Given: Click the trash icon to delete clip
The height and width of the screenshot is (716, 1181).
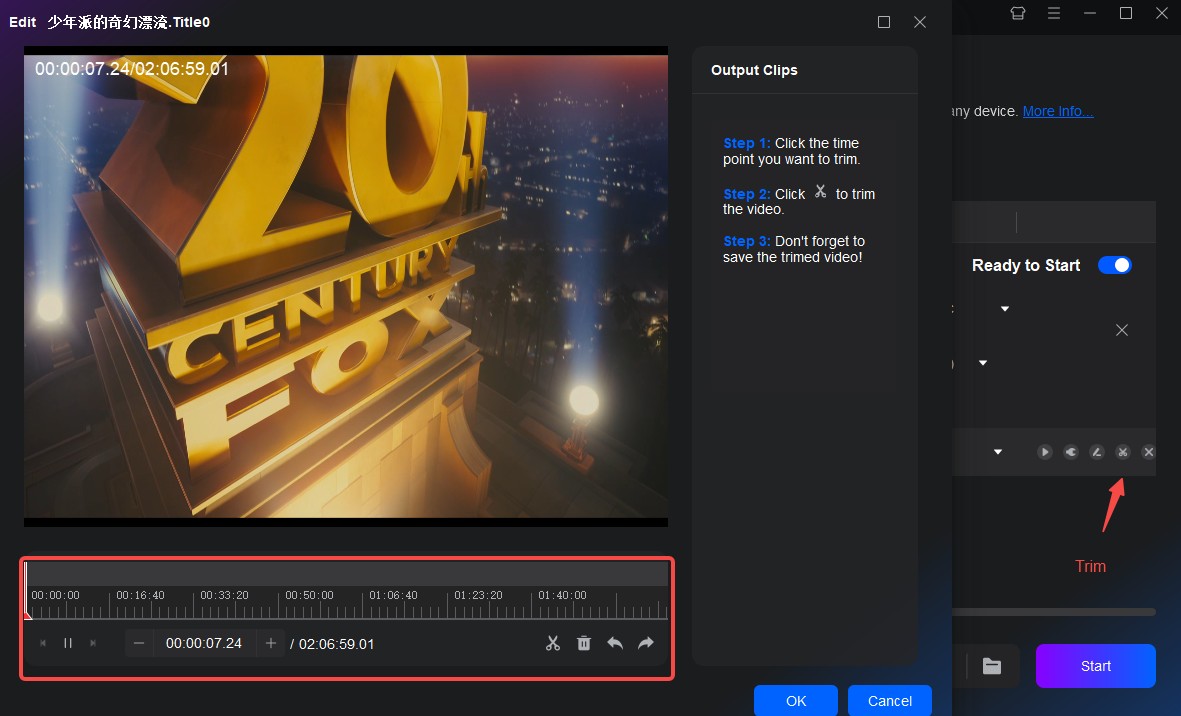Looking at the screenshot, I should [x=583, y=643].
